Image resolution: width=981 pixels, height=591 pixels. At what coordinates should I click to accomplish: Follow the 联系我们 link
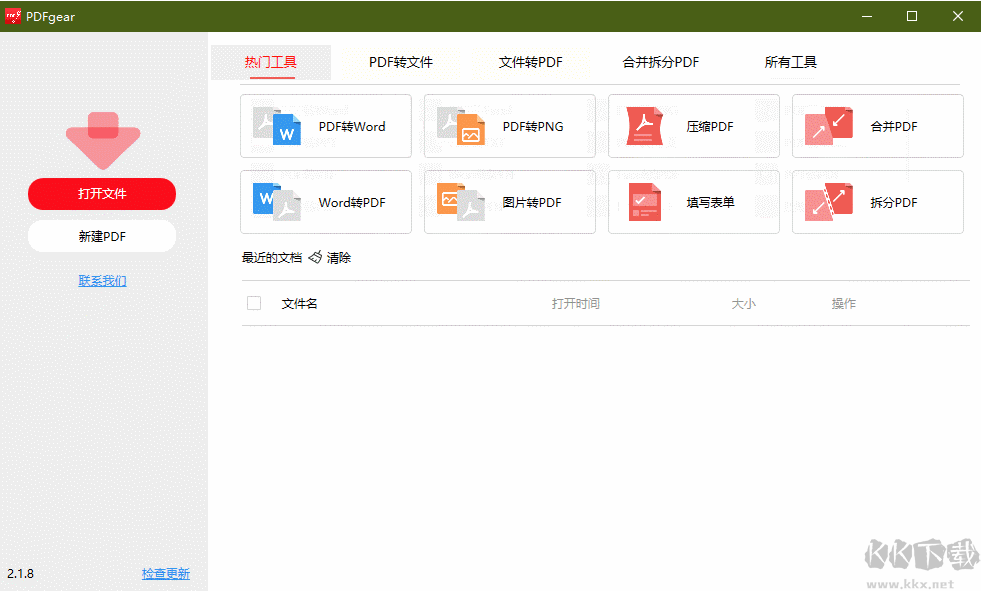pyautogui.click(x=102, y=281)
